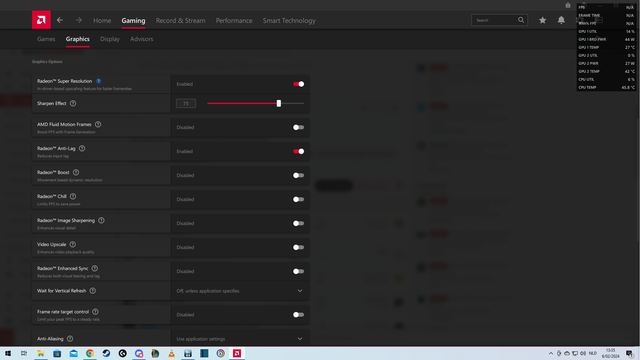This screenshot has width=640, height=360.
Task: Turn on Radeon Enhanced Sync
Action: [298, 271]
